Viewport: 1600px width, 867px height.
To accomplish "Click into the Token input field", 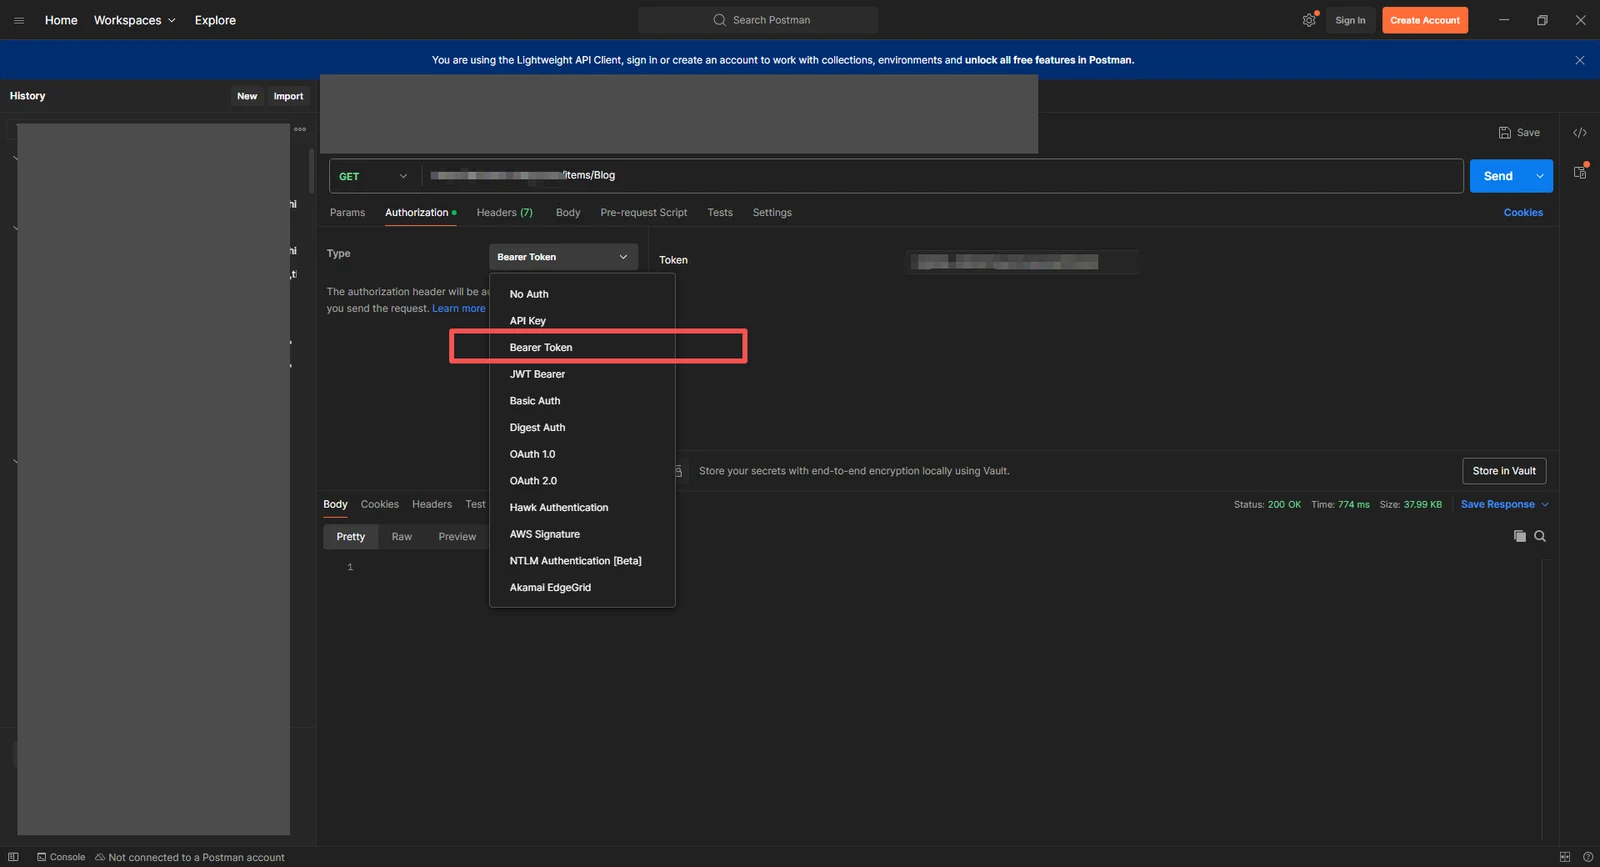I will coord(1022,262).
